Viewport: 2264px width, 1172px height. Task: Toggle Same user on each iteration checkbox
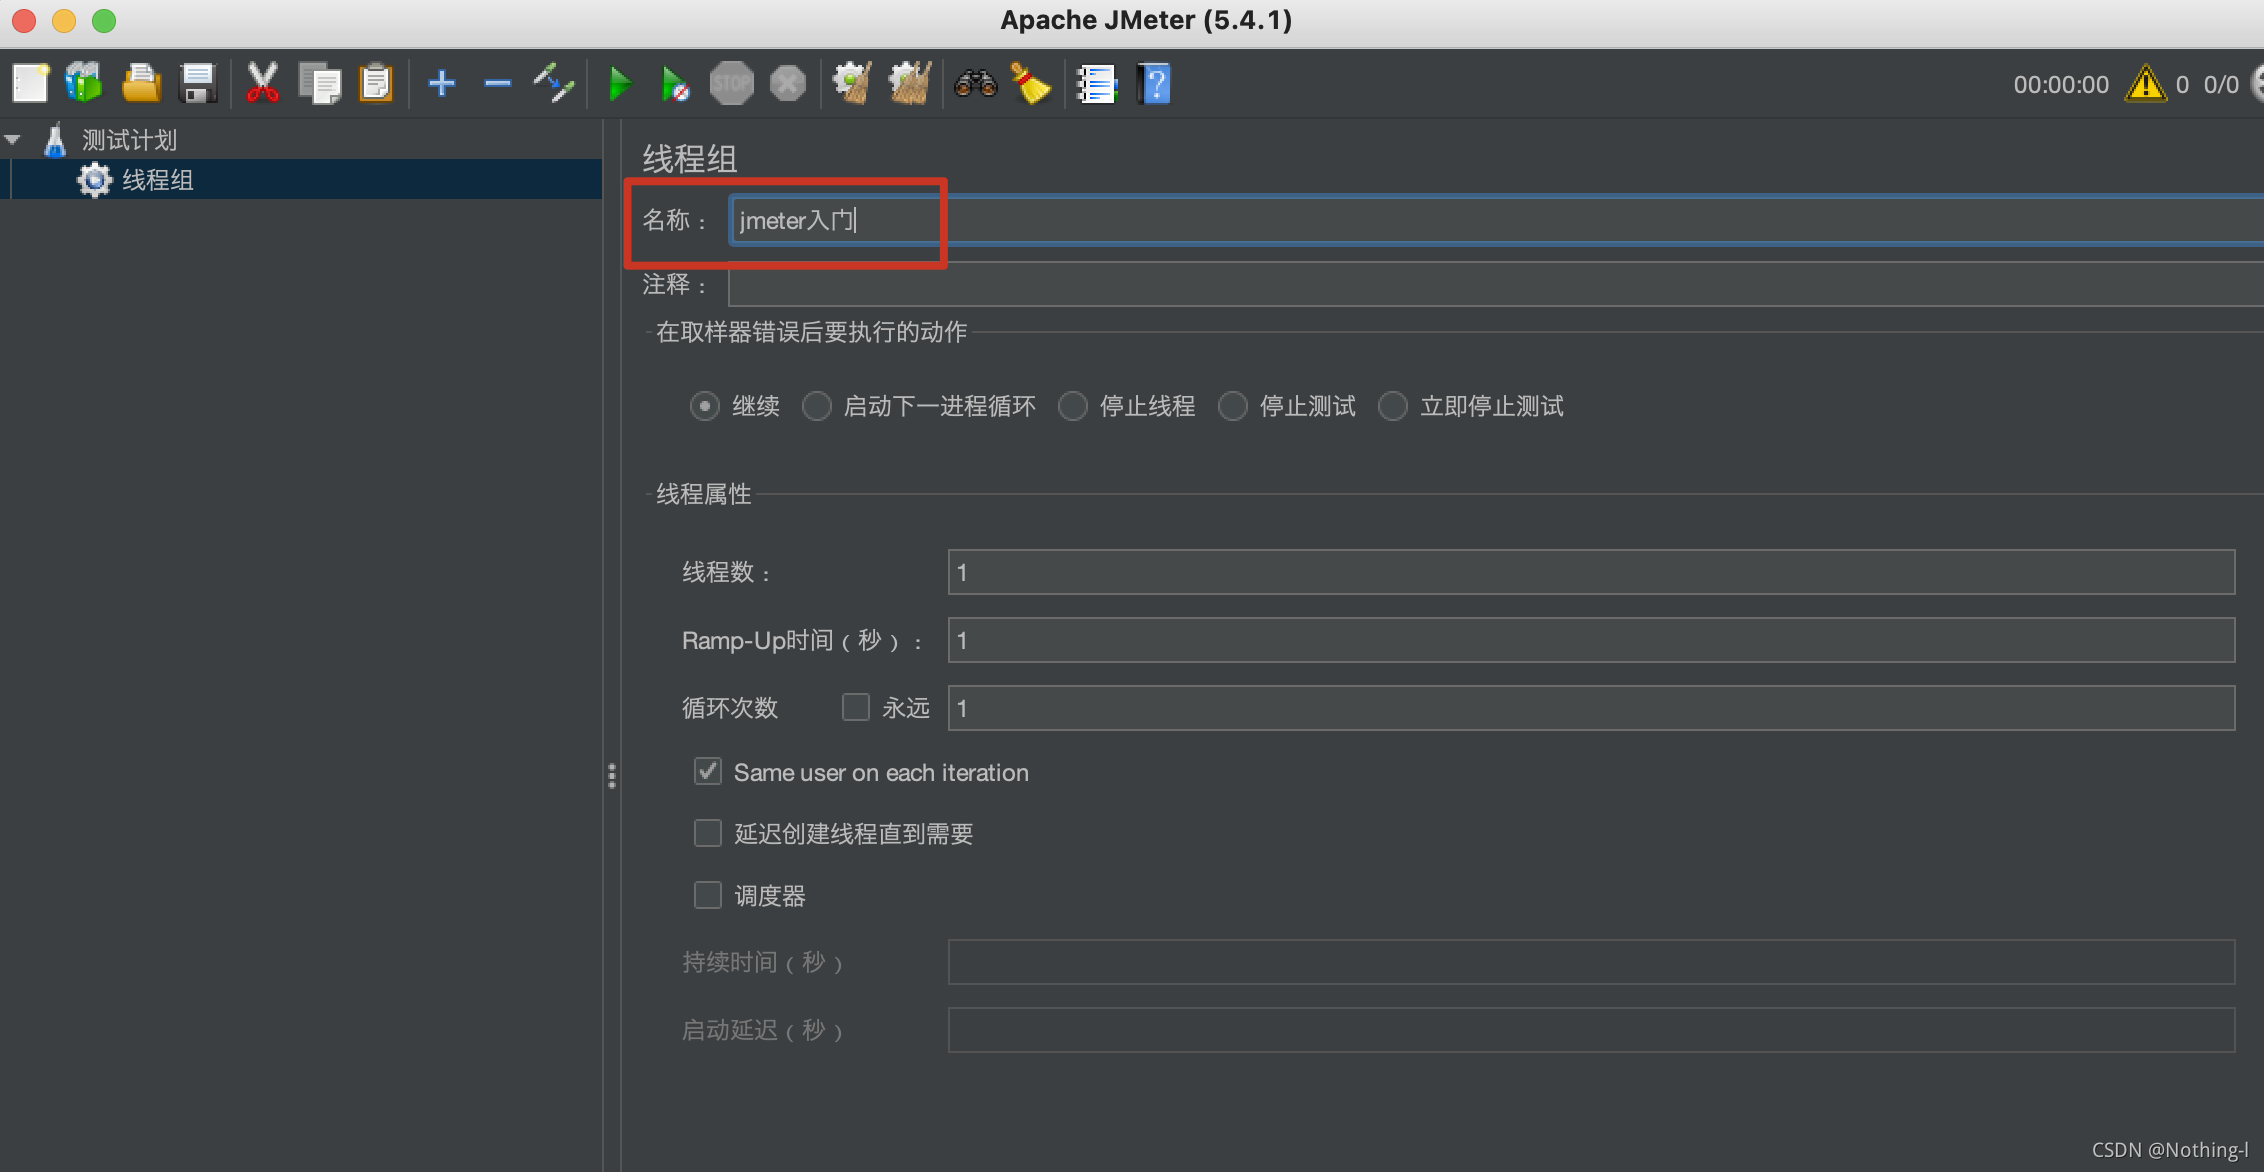[708, 771]
